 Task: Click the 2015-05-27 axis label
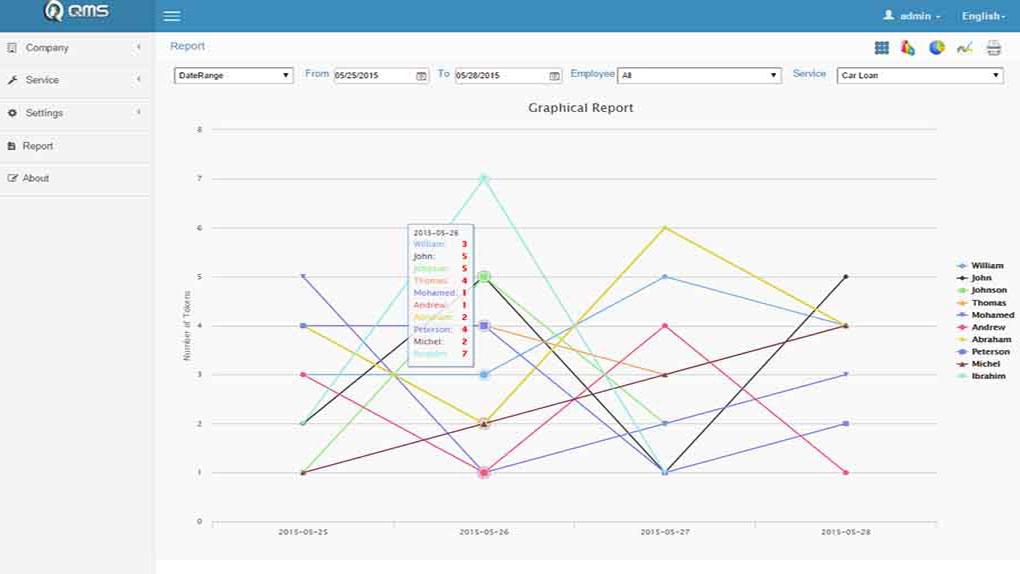pyautogui.click(x=665, y=532)
